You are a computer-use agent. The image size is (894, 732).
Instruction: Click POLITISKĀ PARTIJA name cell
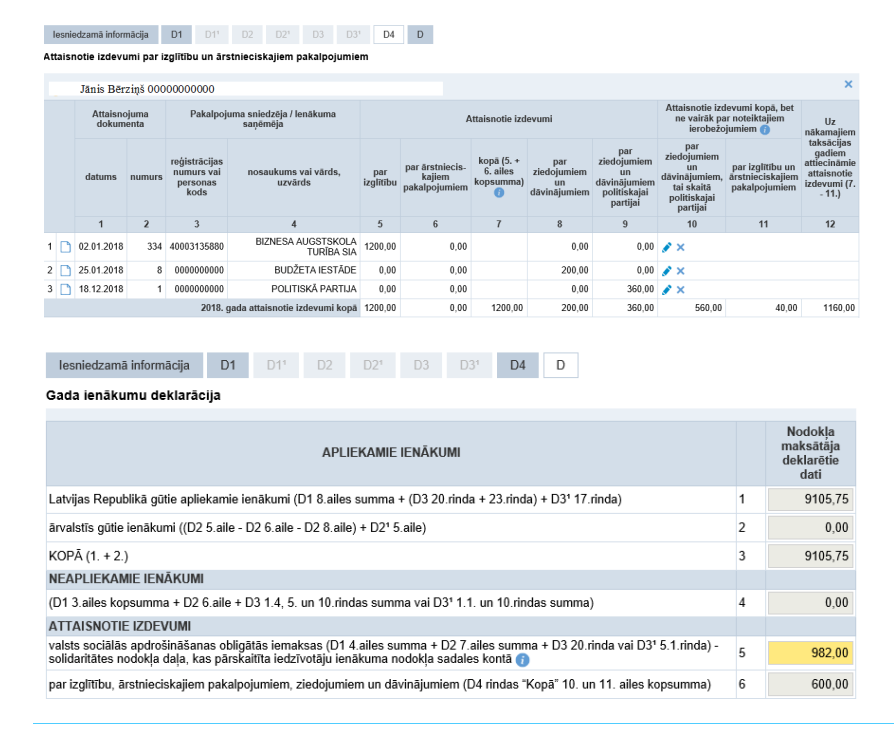(294, 289)
